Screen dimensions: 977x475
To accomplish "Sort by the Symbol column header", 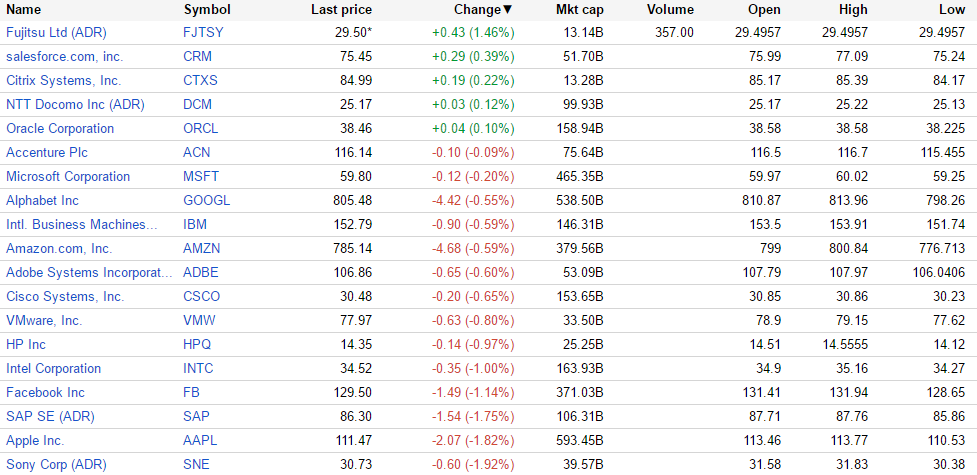I will (207, 9).
